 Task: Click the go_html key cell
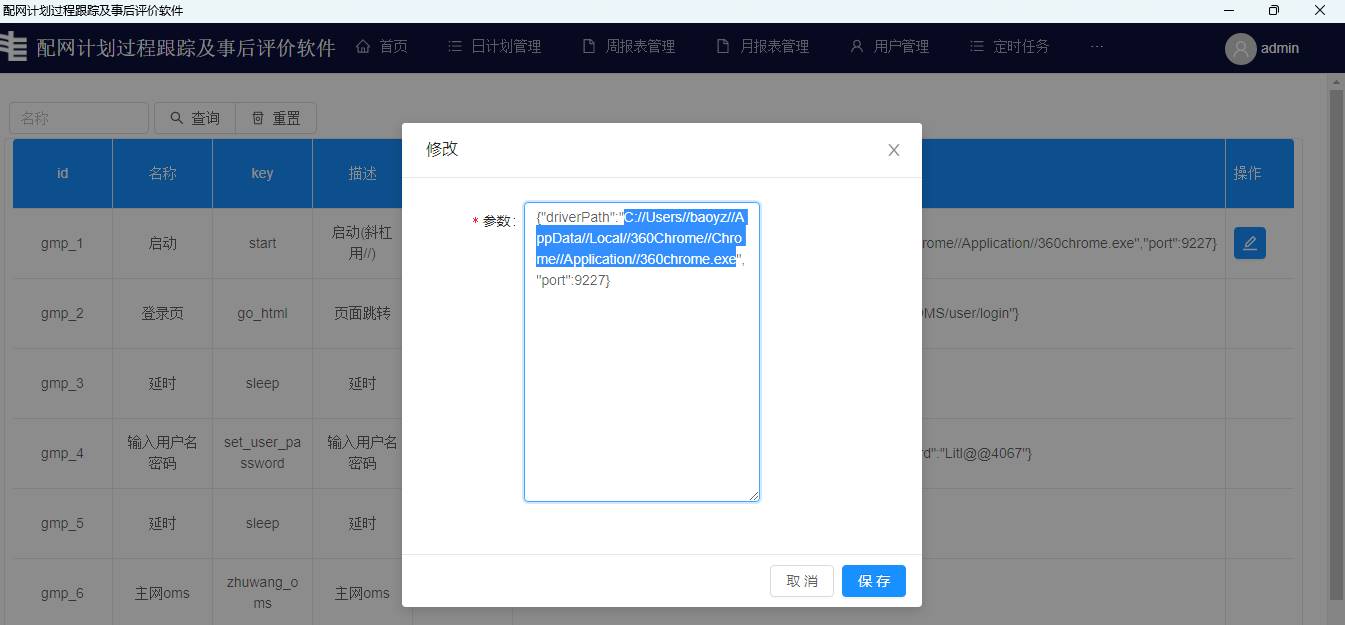(263, 313)
